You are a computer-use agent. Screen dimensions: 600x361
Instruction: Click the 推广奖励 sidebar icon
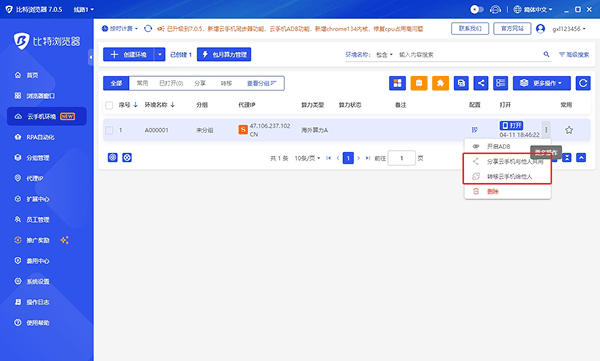18,240
